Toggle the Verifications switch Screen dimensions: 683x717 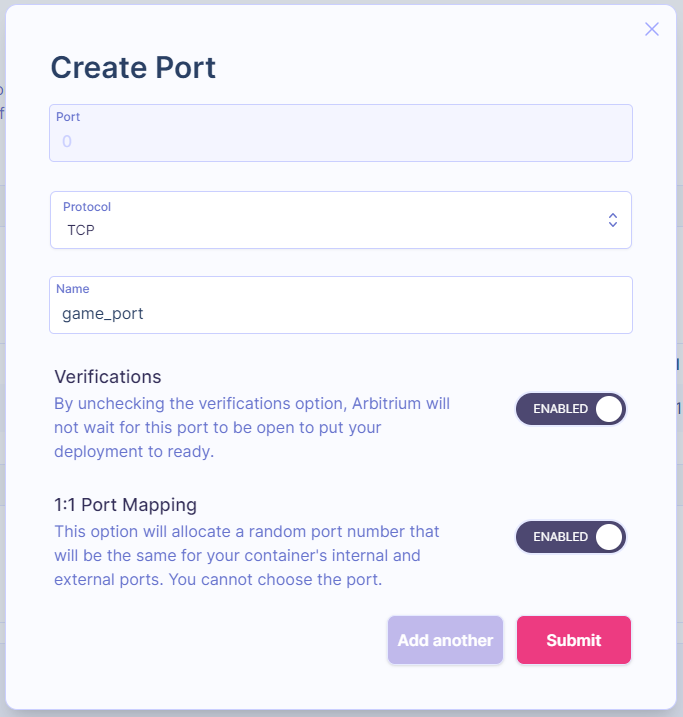(570, 409)
